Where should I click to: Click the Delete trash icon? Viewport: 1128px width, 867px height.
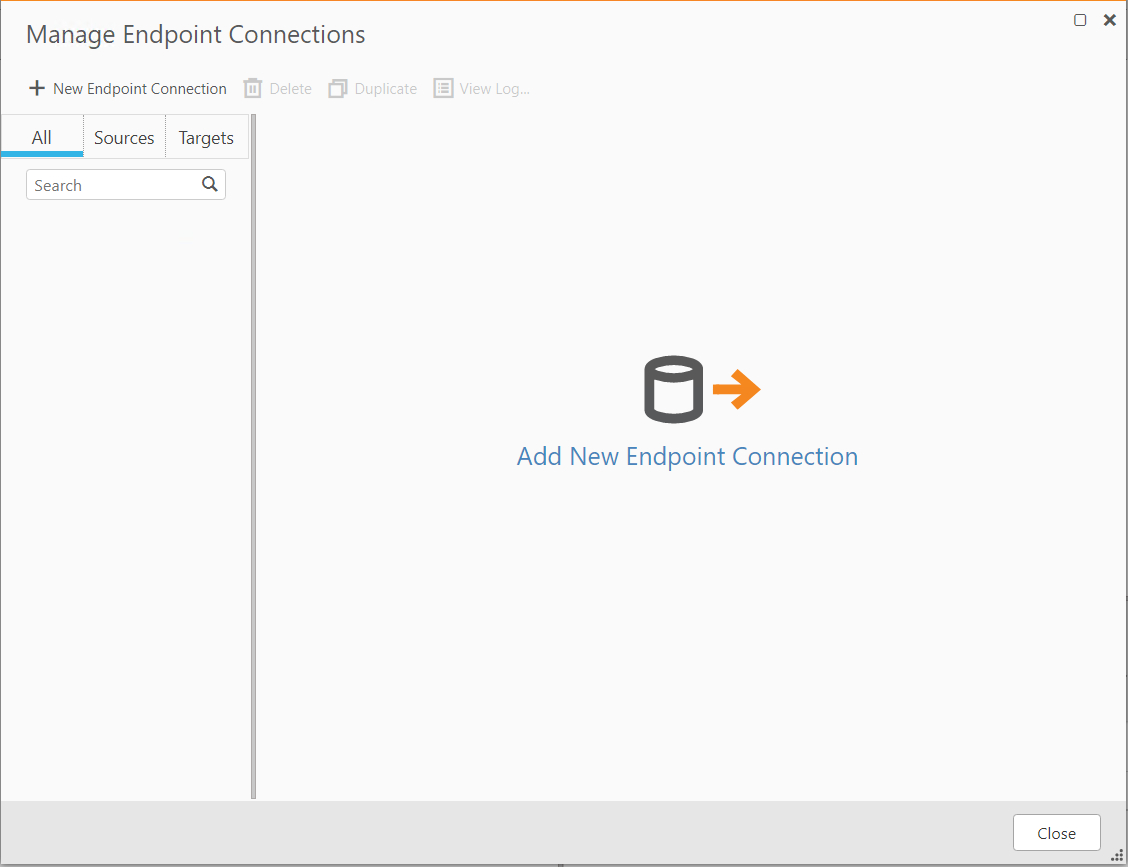250,88
